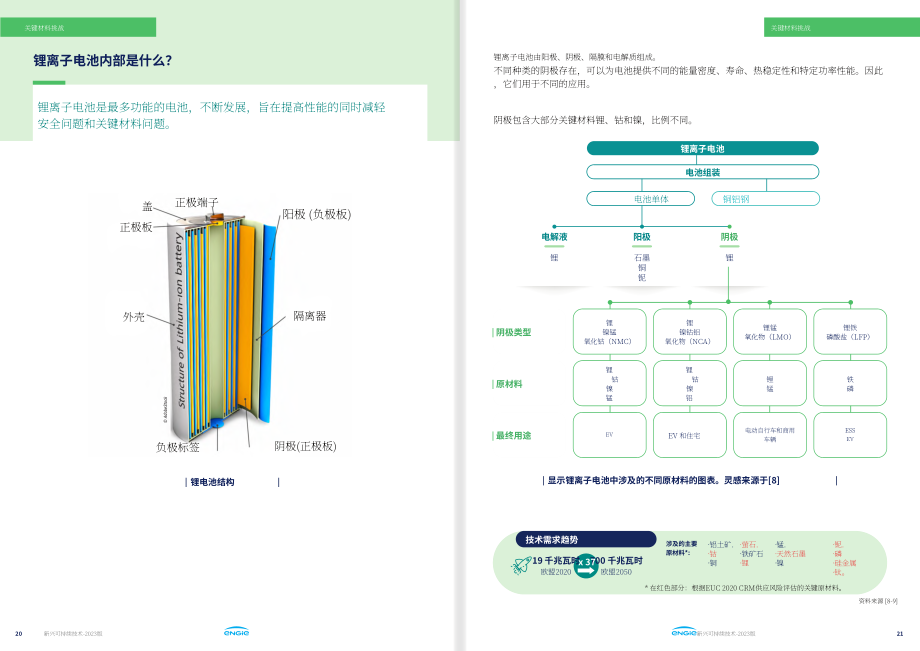Viewport: 920px width, 651px height.
Task: Click the battery label 阳极 (负极板)
Action: (316, 214)
